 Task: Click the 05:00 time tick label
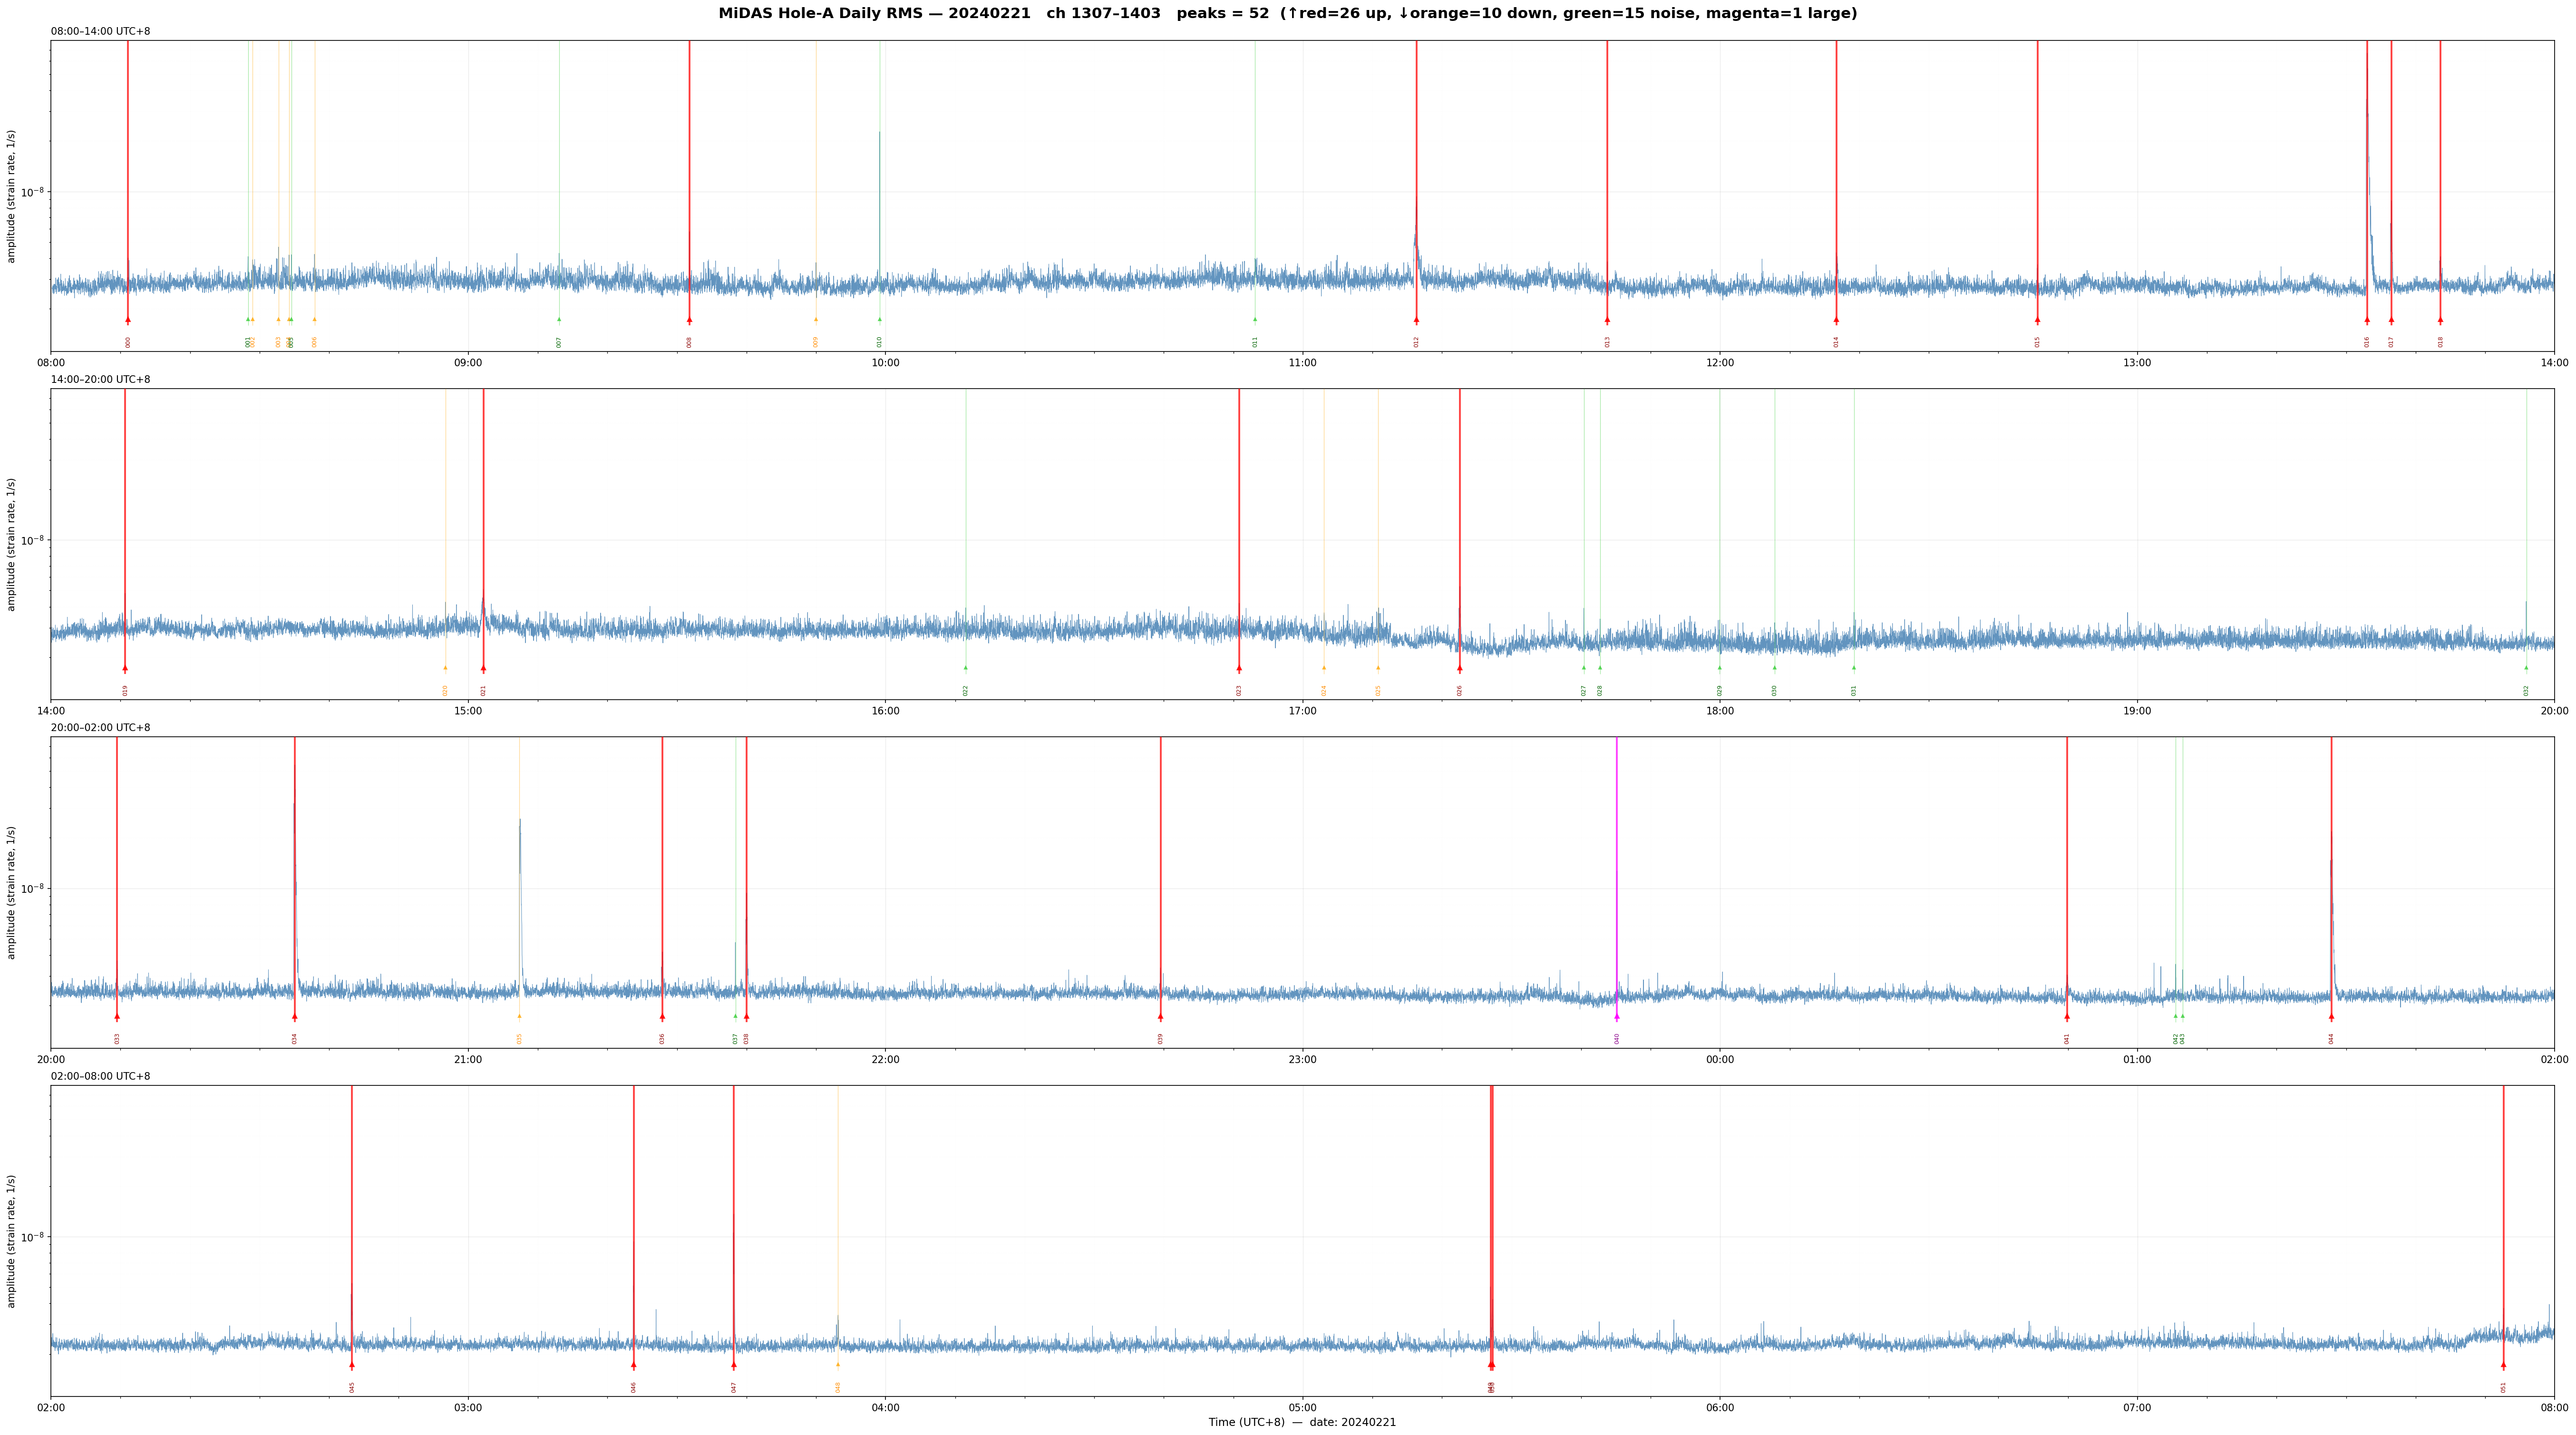[1302, 1408]
